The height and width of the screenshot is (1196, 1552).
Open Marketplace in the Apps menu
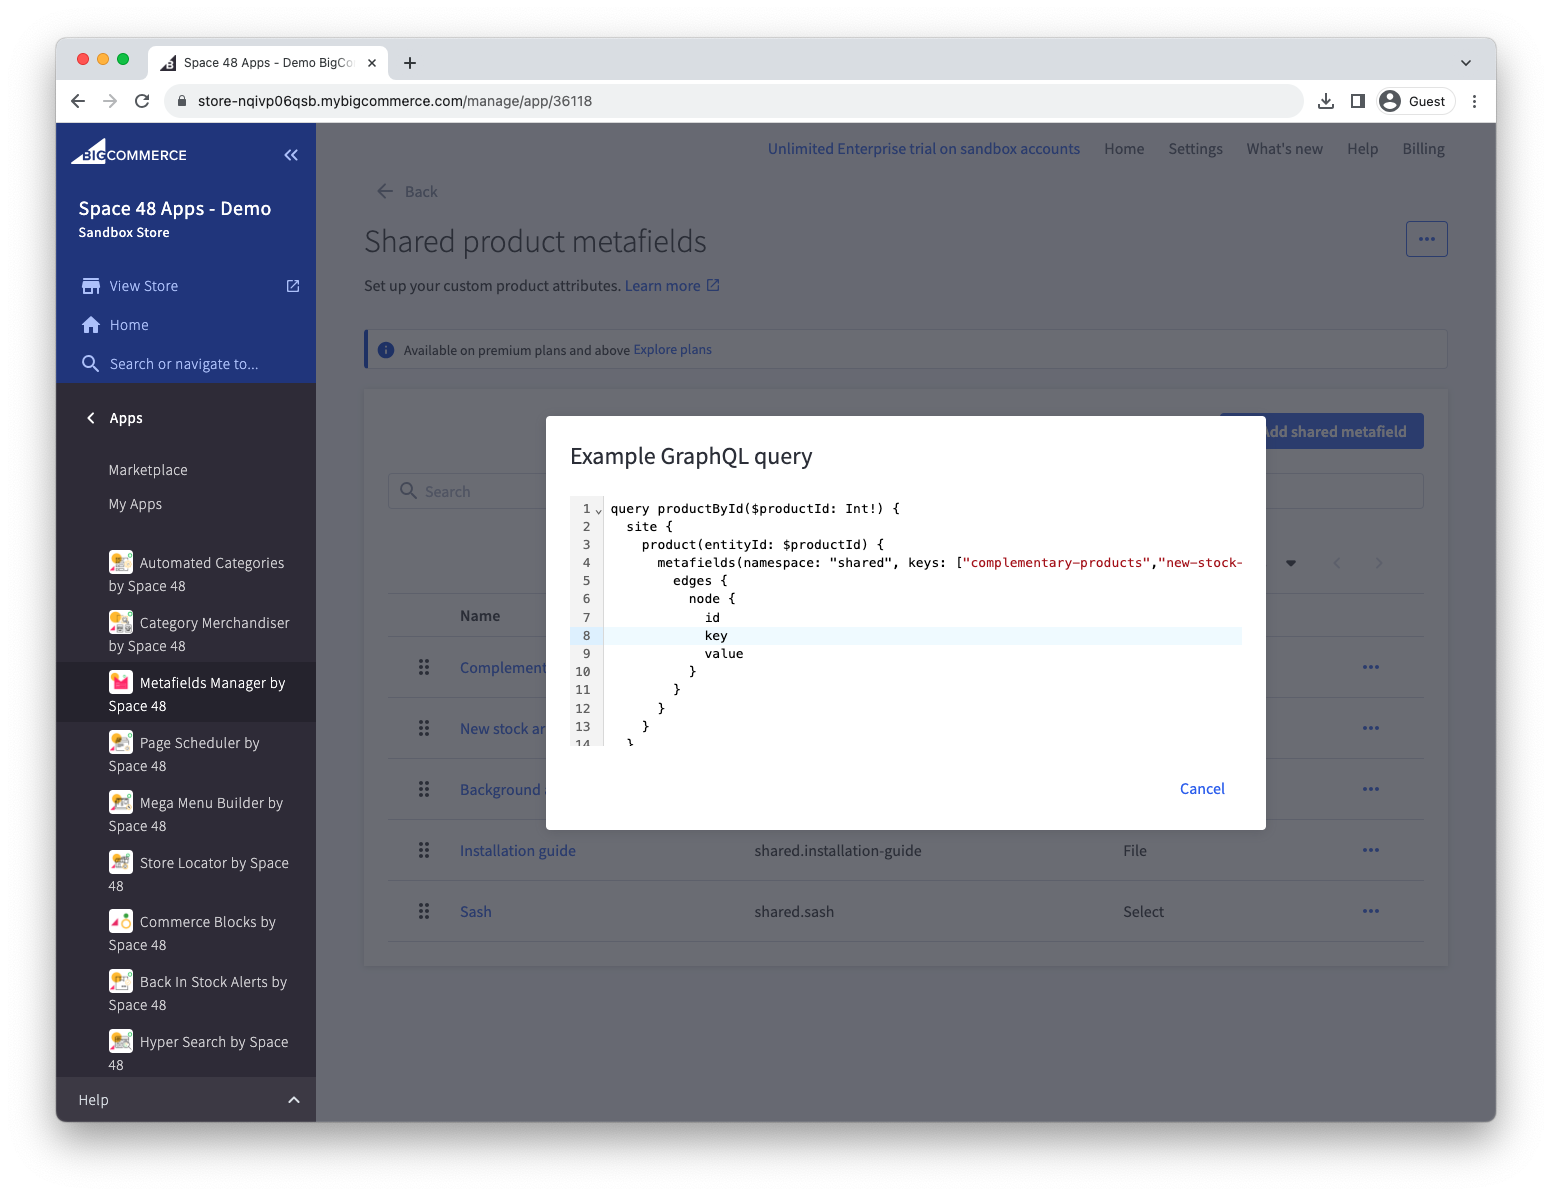148,470
